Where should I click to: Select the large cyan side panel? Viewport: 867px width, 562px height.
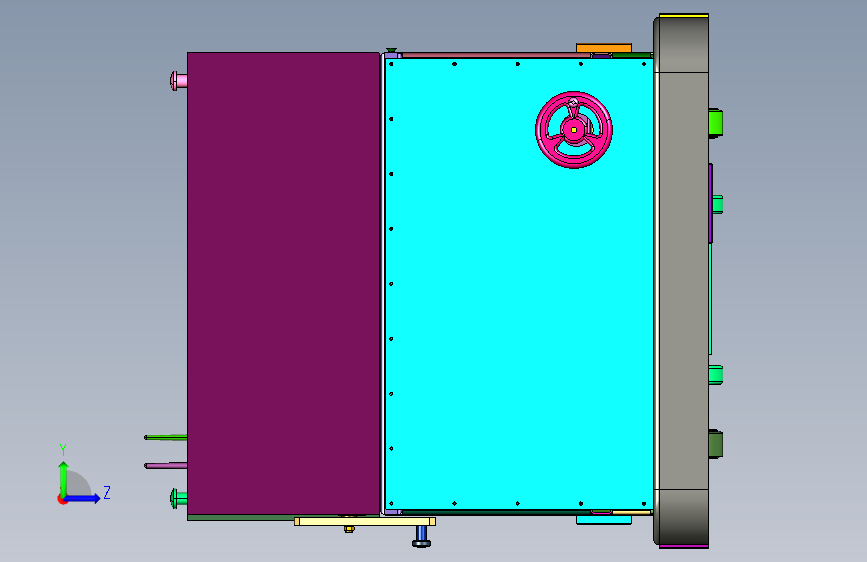pyautogui.click(x=519, y=284)
